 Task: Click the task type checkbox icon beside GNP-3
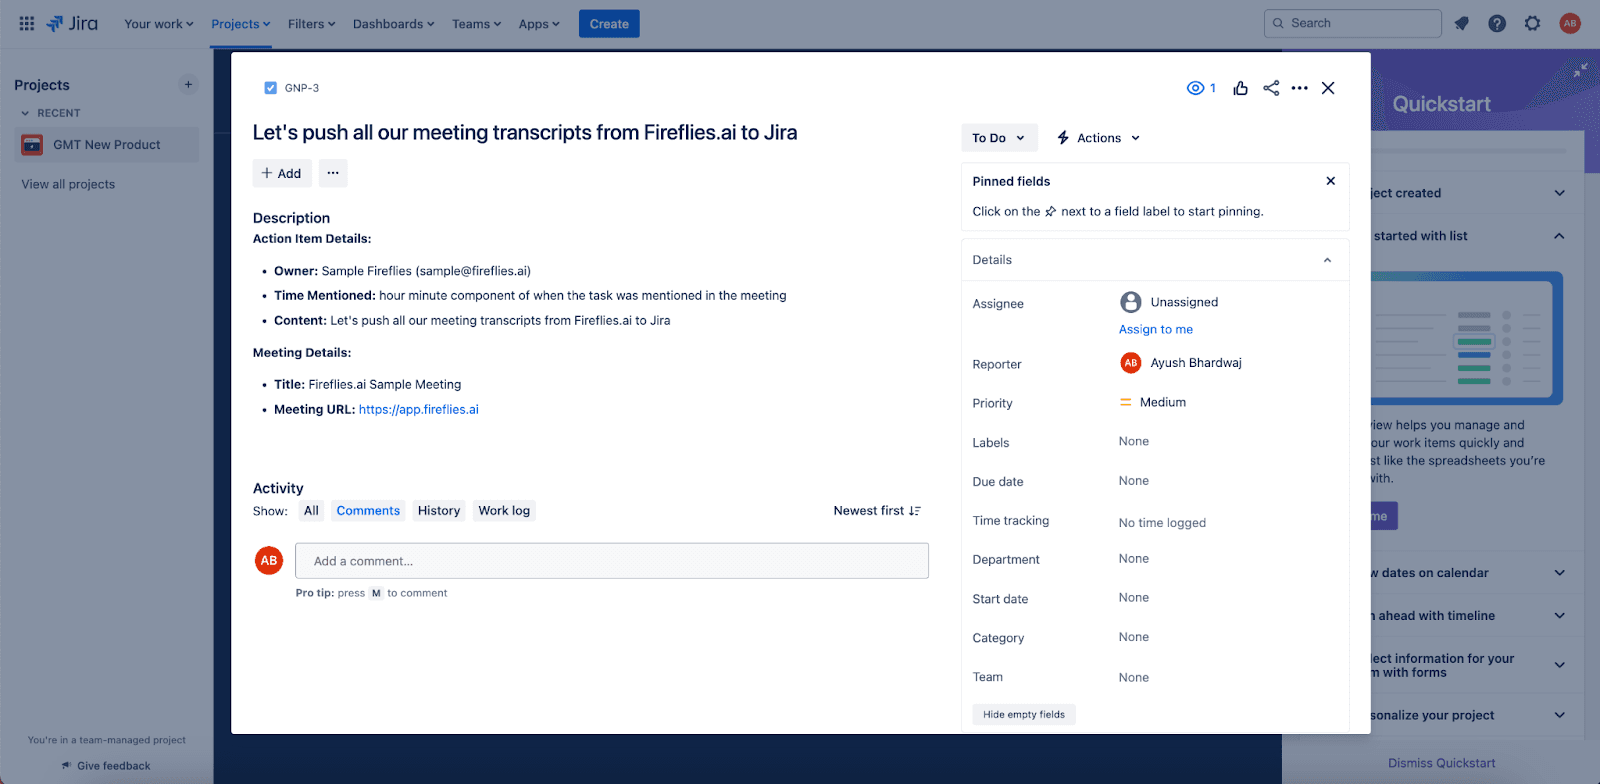click(270, 88)
